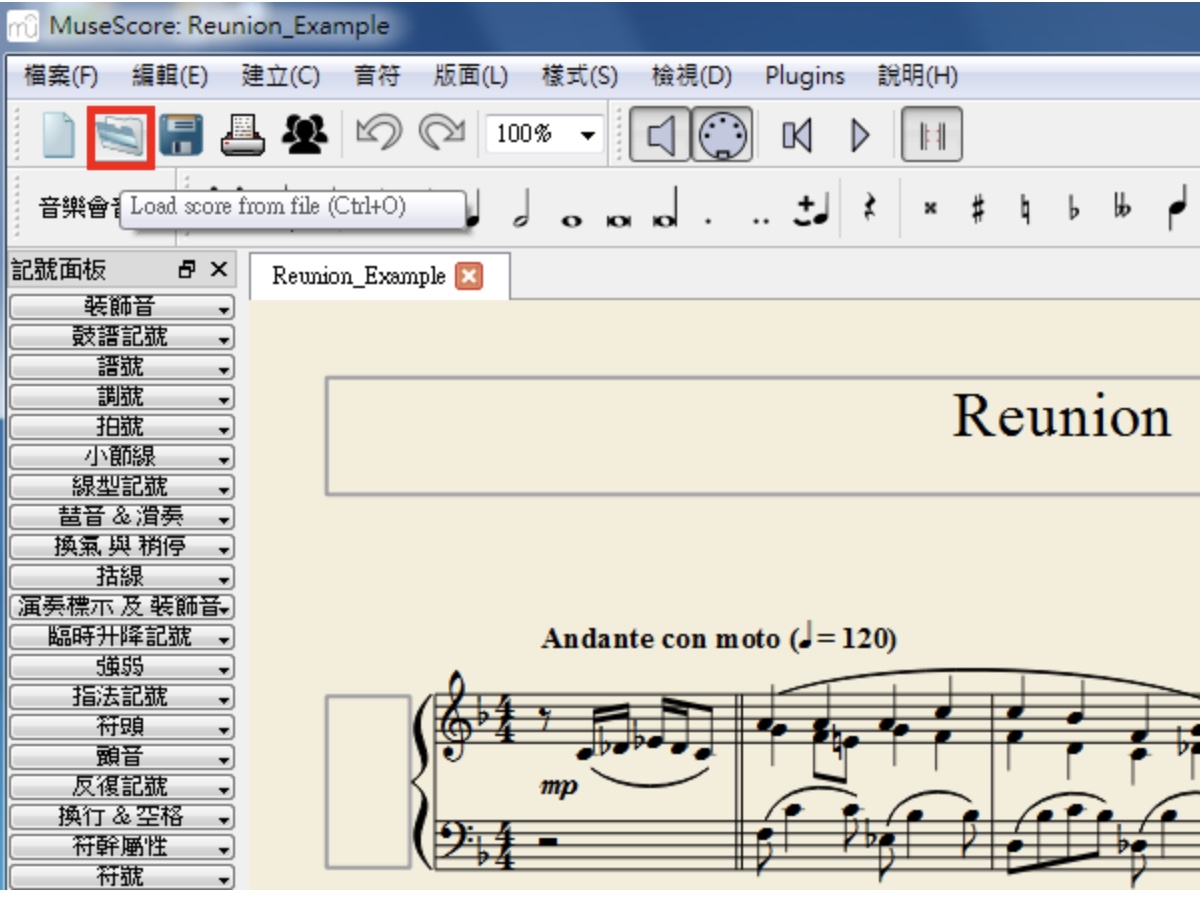Expand the 換行 & 空格 palette
This screenshot has width=1200, height=900.
pos(121,817)
